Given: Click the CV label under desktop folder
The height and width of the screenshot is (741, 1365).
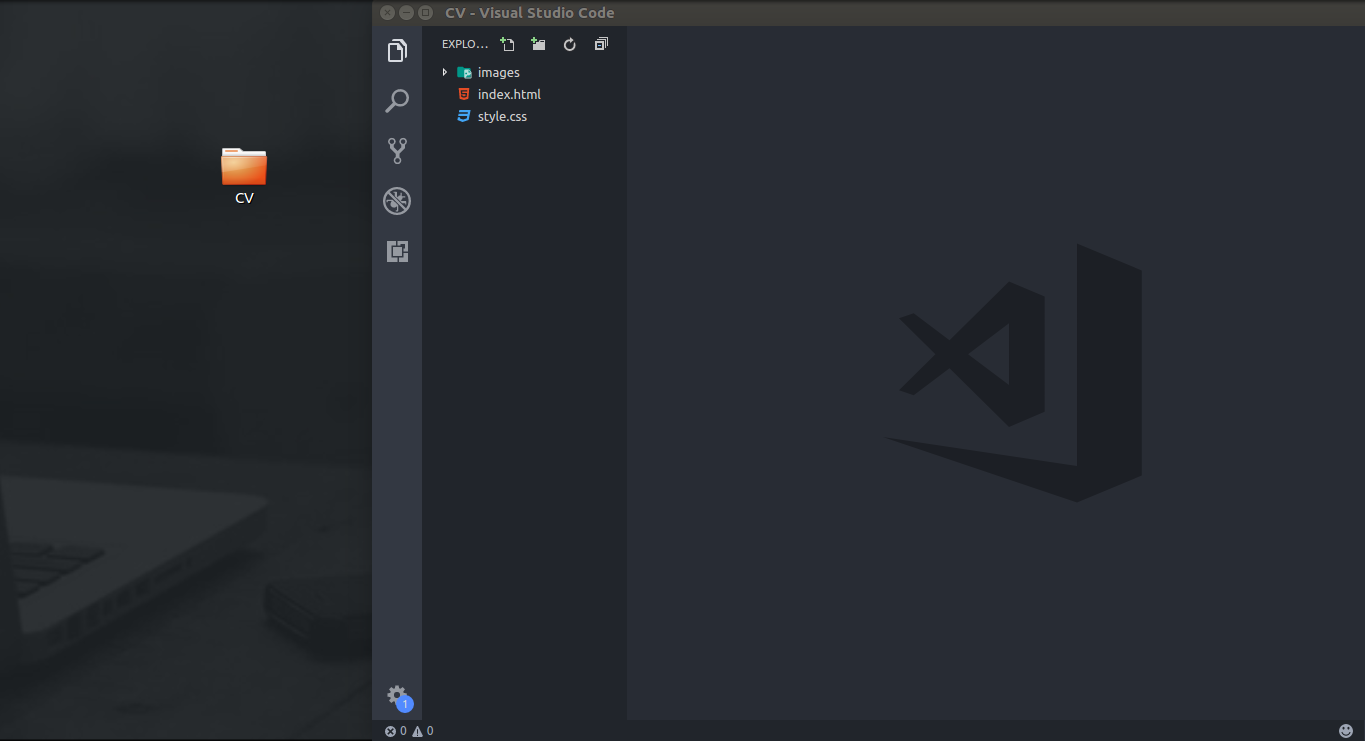Looking at the screenshot, I should point(244,198).
